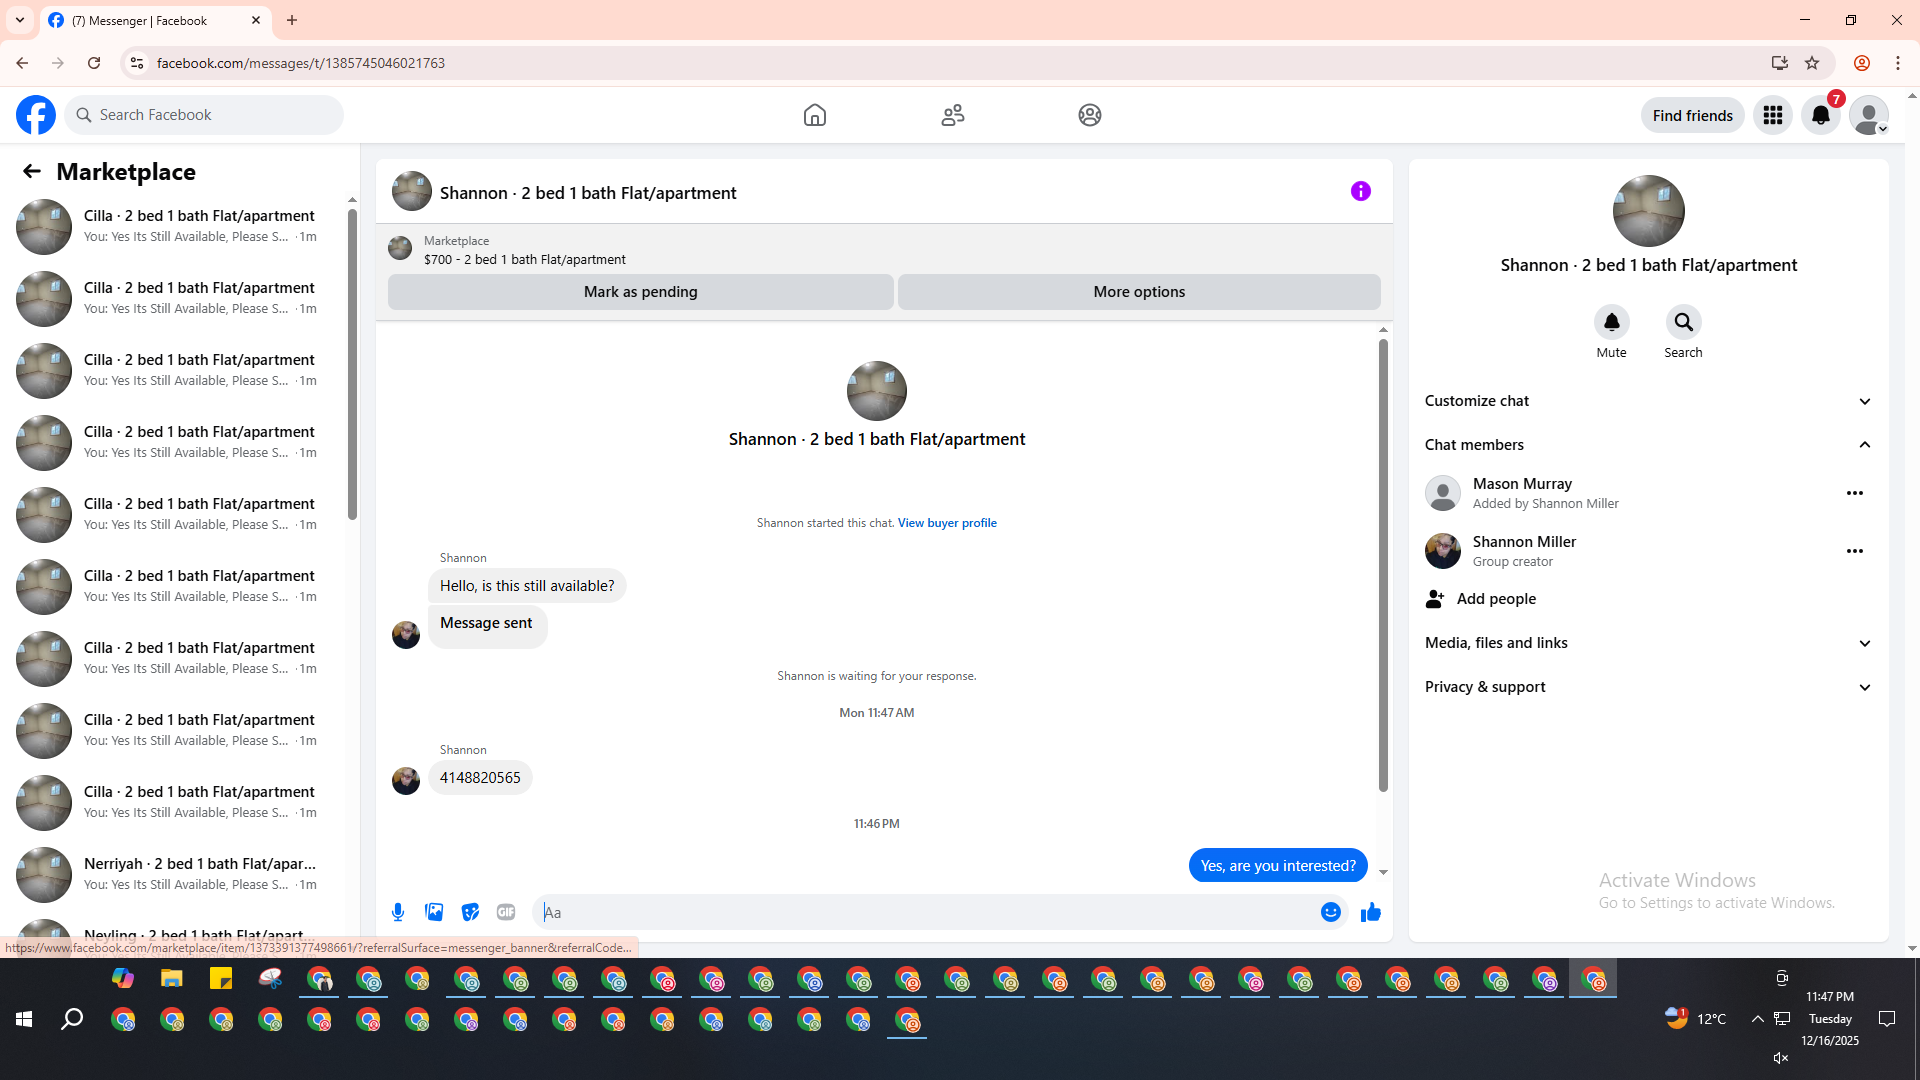Viewport: 1920px width, 1080px height.
Task: Expand Privacy & support section
Action: (x=1649, y=687)
